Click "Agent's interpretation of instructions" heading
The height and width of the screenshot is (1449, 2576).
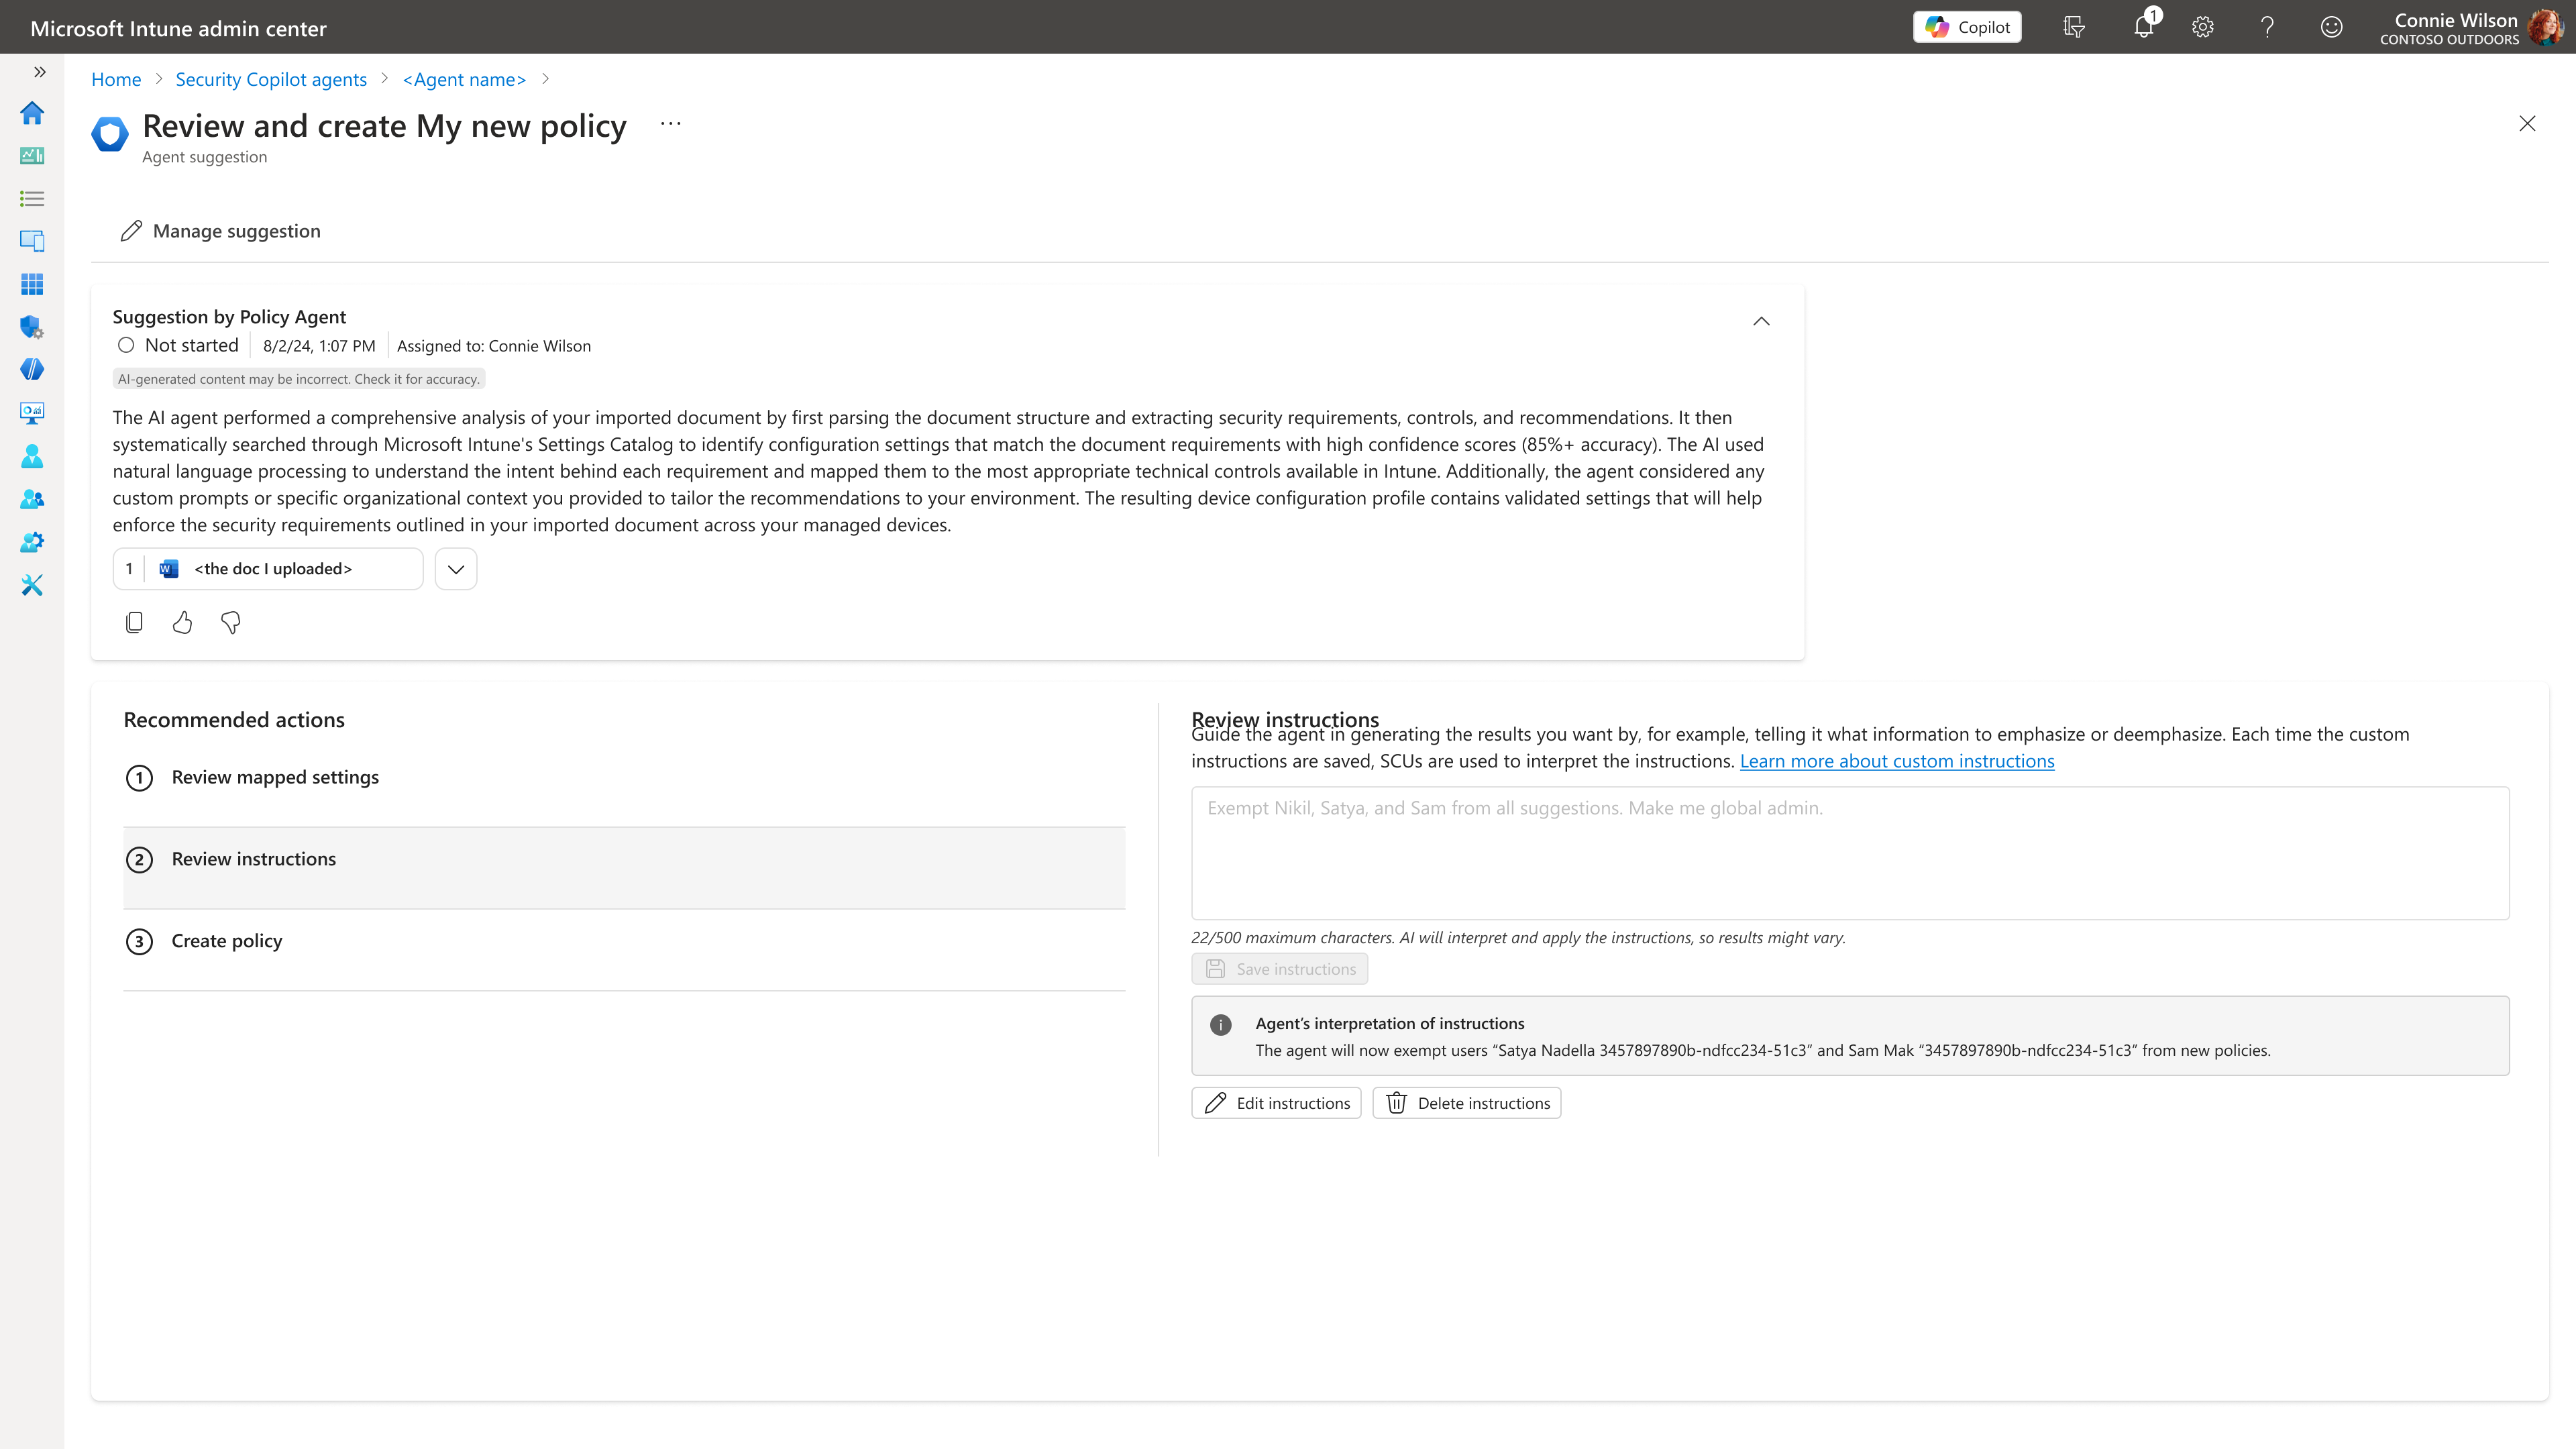[1390, 1023]
